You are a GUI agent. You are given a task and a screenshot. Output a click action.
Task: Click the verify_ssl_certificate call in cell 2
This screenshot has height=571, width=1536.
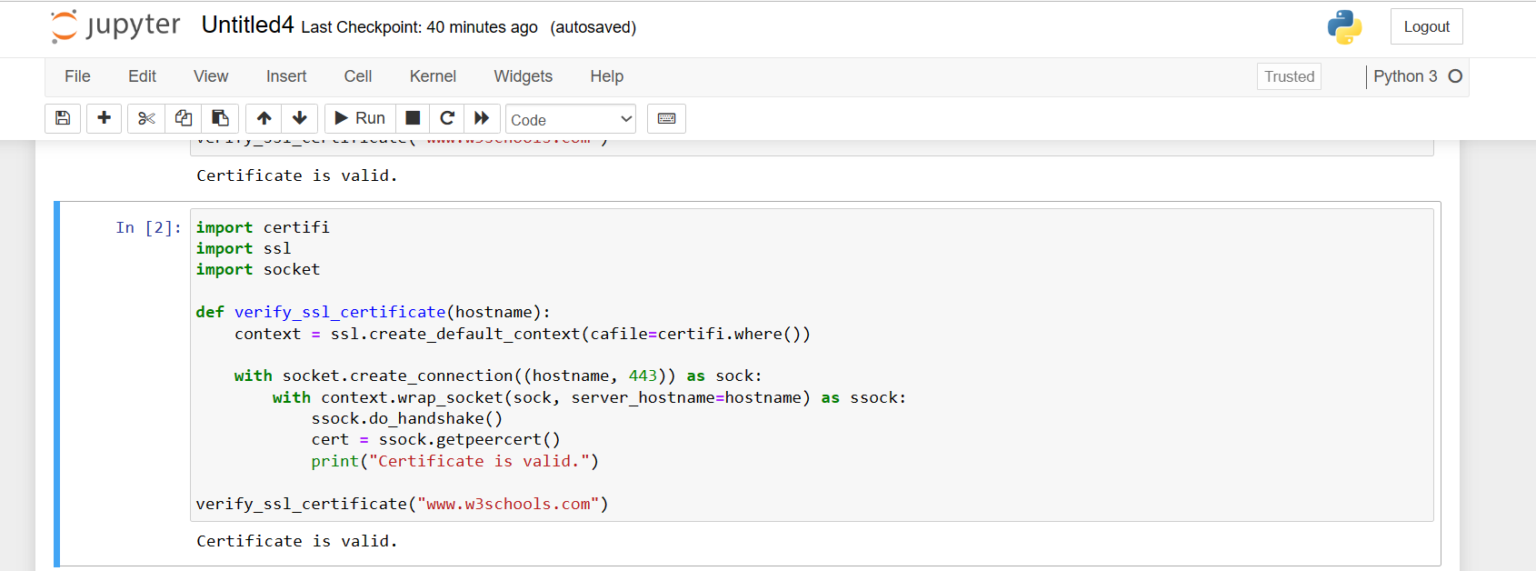pos(402,504)
